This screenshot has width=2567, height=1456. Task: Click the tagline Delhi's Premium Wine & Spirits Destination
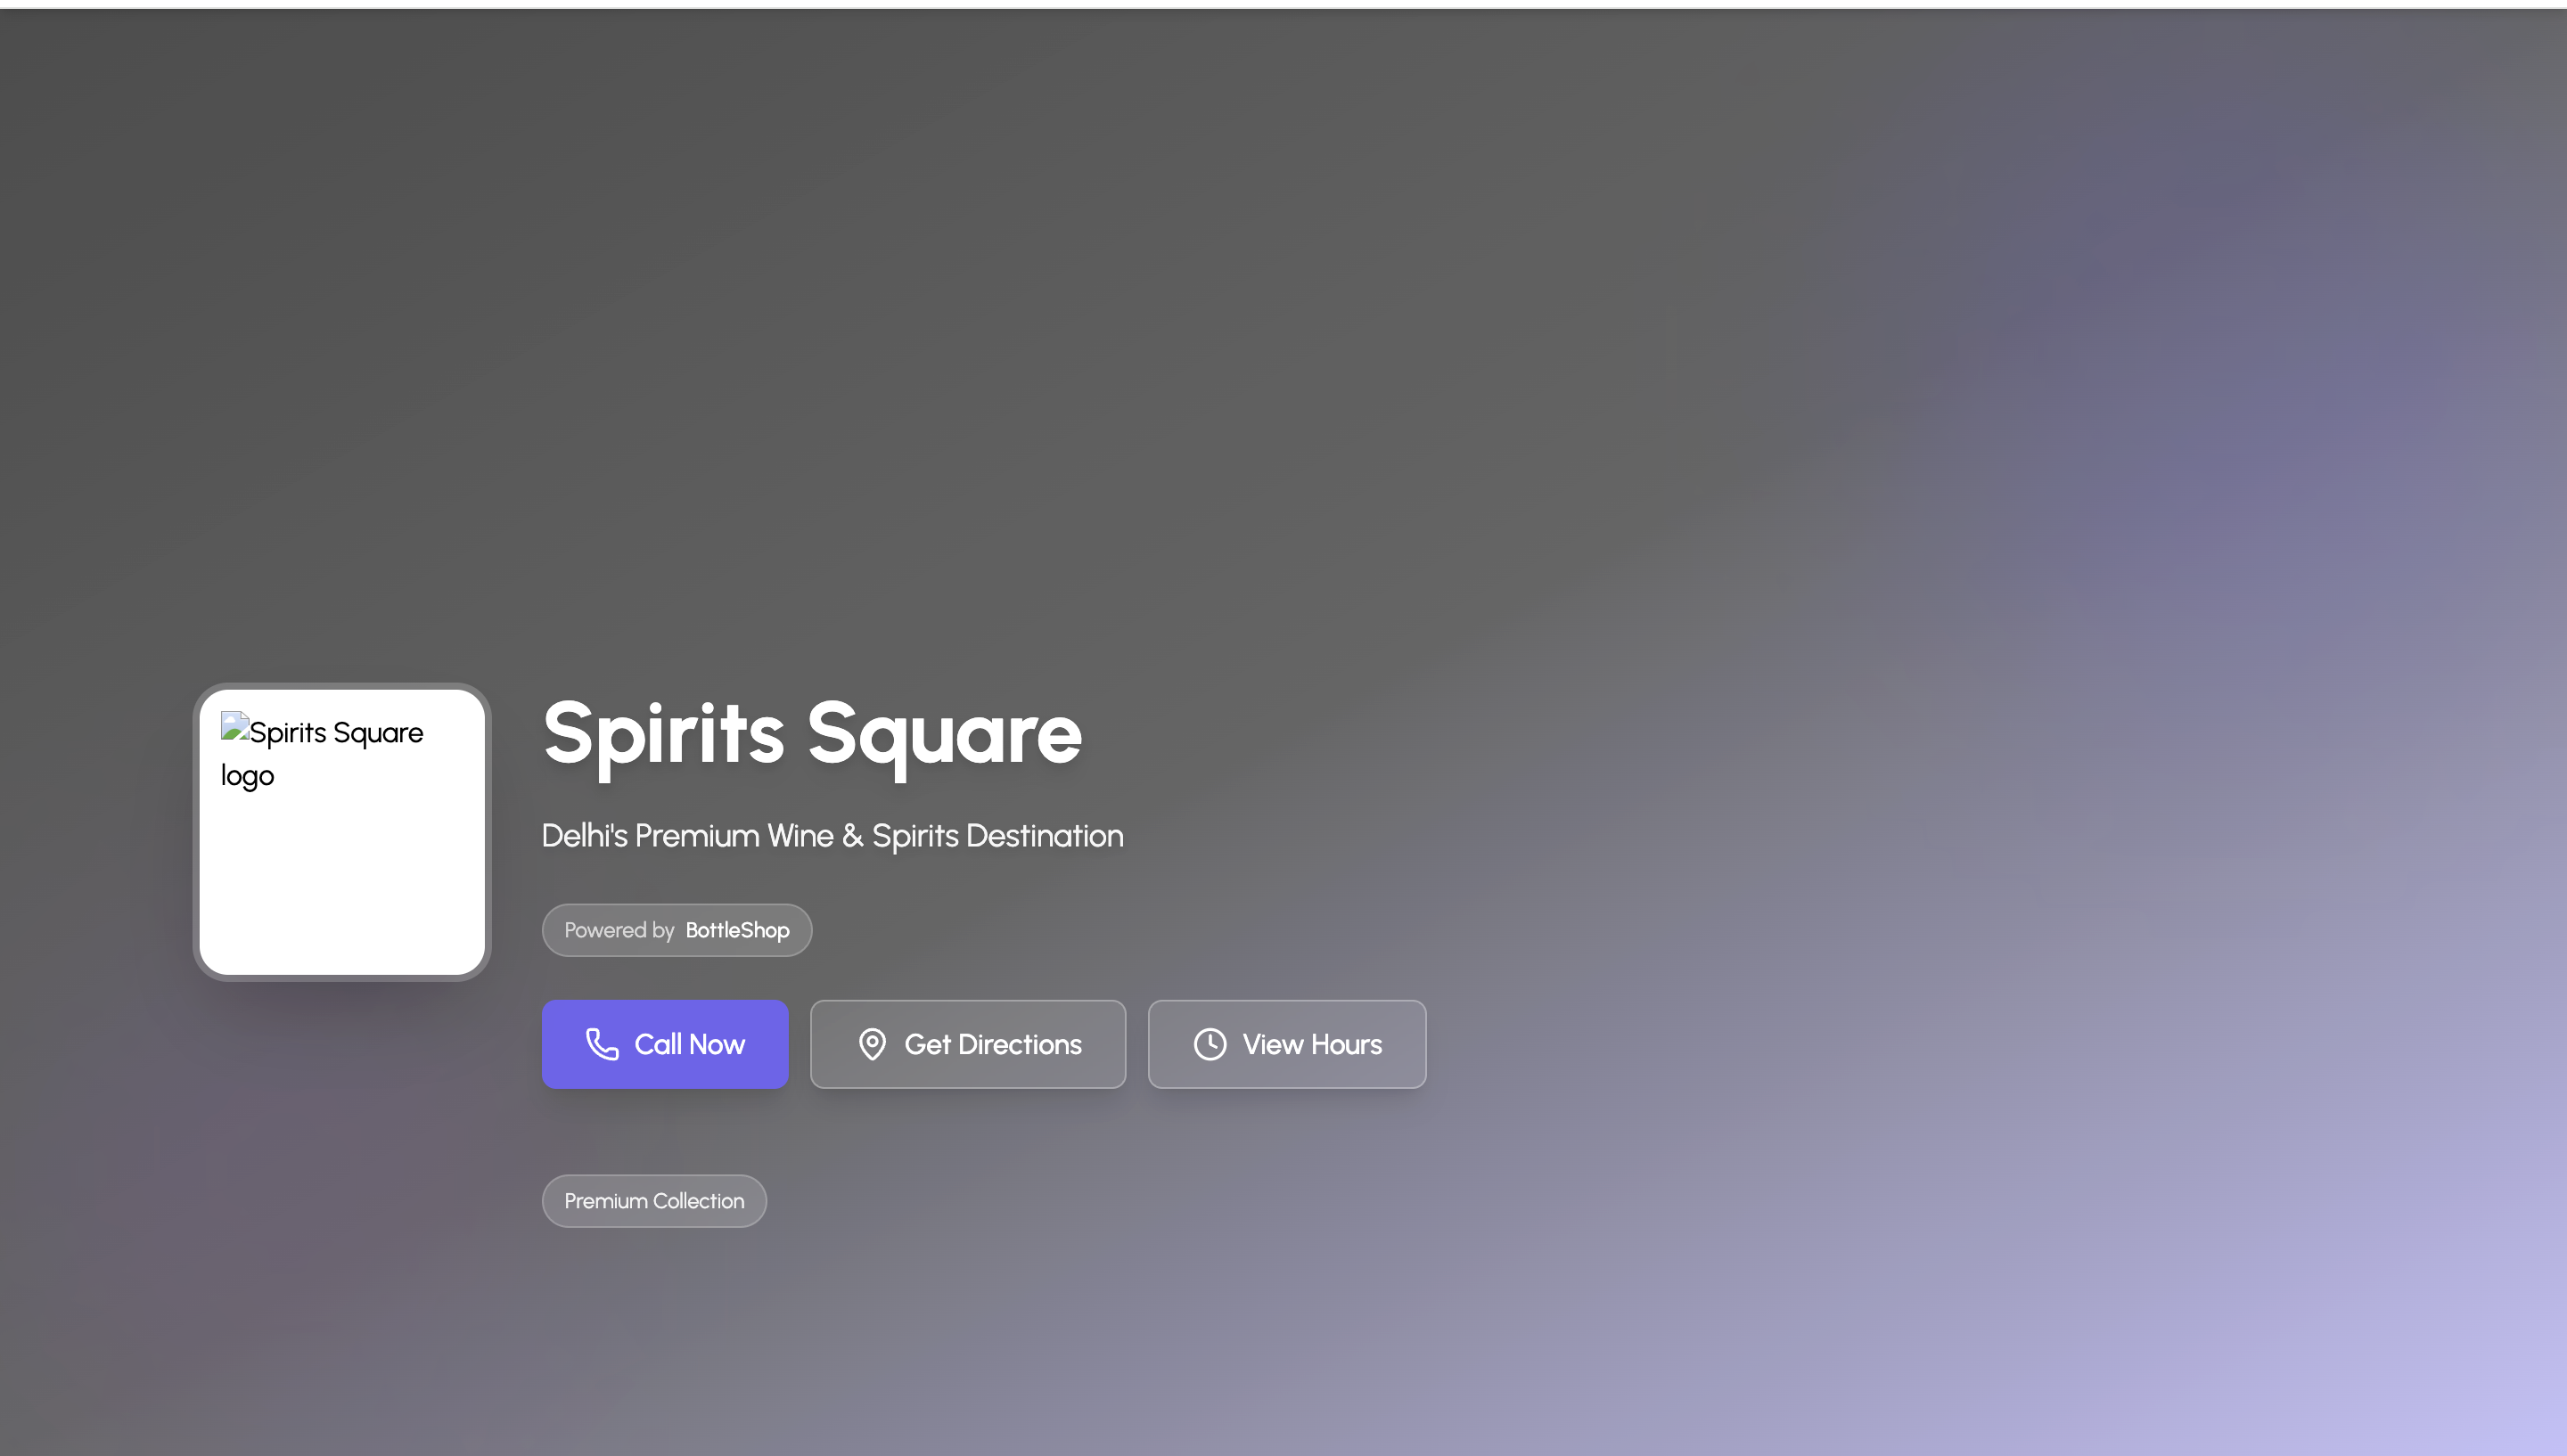click(832, 836)
